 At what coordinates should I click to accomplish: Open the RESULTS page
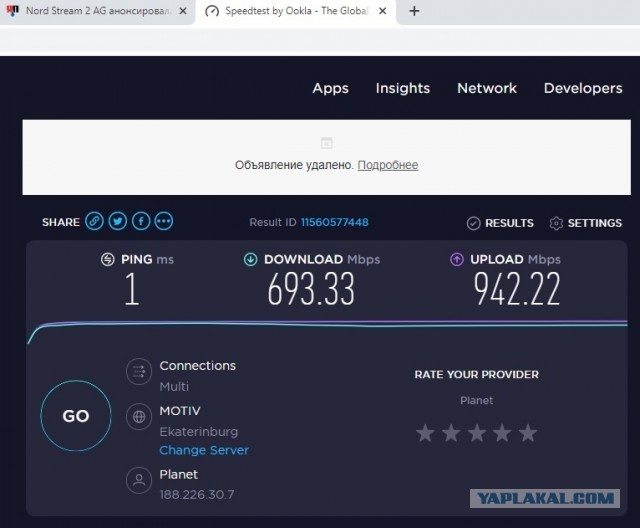(509, 223)
